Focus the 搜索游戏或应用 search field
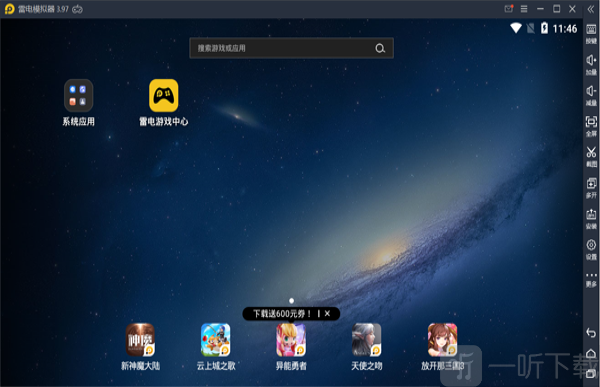This screenshot has width=600, height=387. 291,48
